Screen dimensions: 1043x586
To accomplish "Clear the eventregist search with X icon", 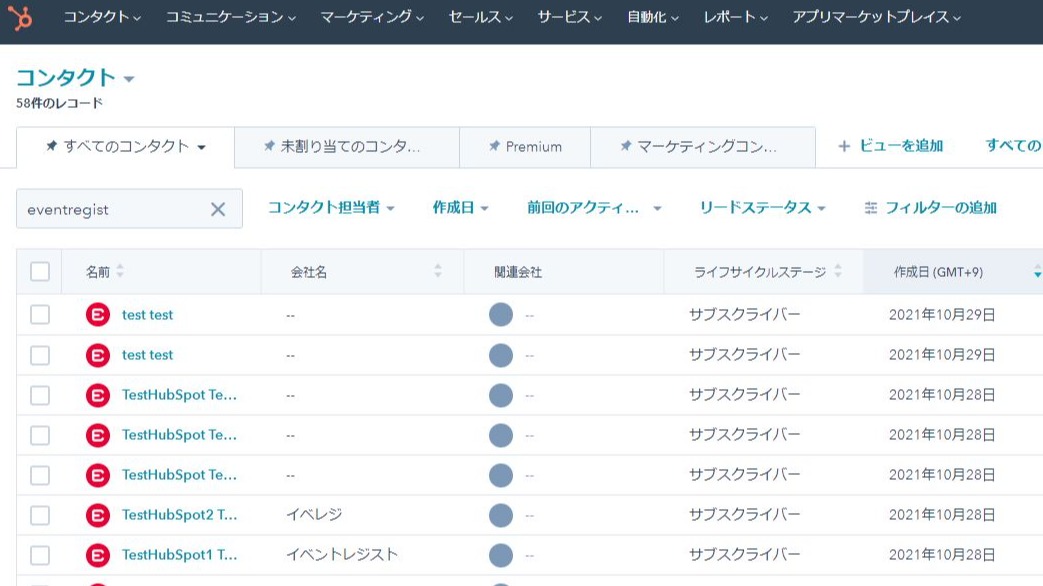I will pos(218,209).
